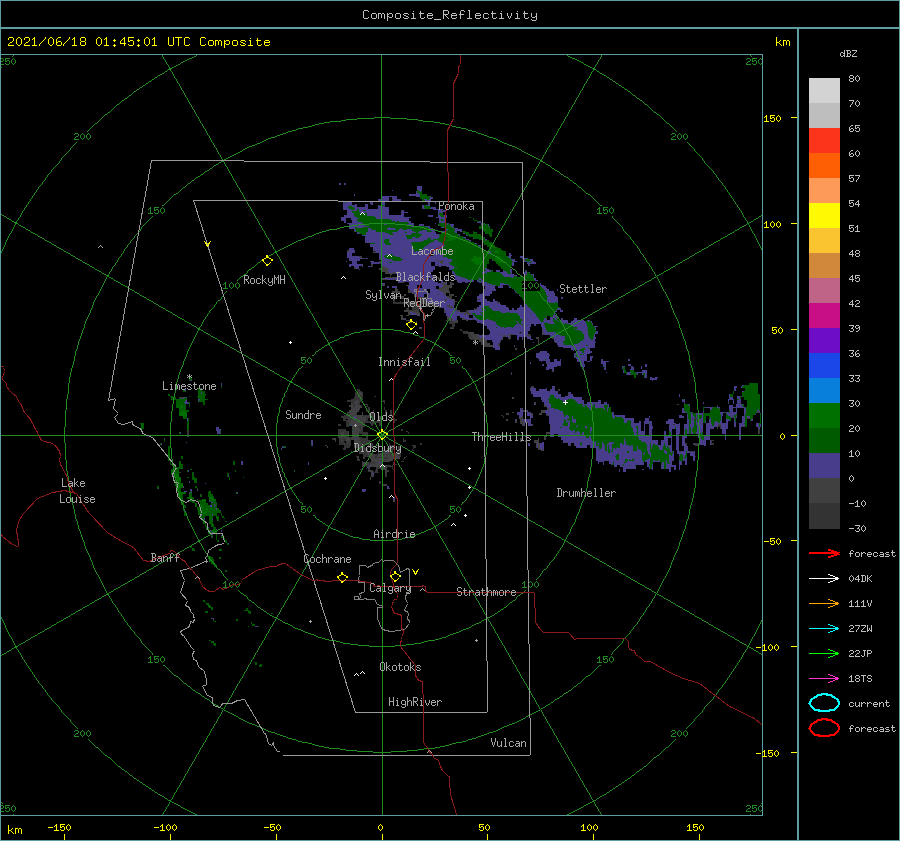Click the yellow diamond marker near Cochrane
Viewport: 900px width, 841px height.
[x=342, y=577]
